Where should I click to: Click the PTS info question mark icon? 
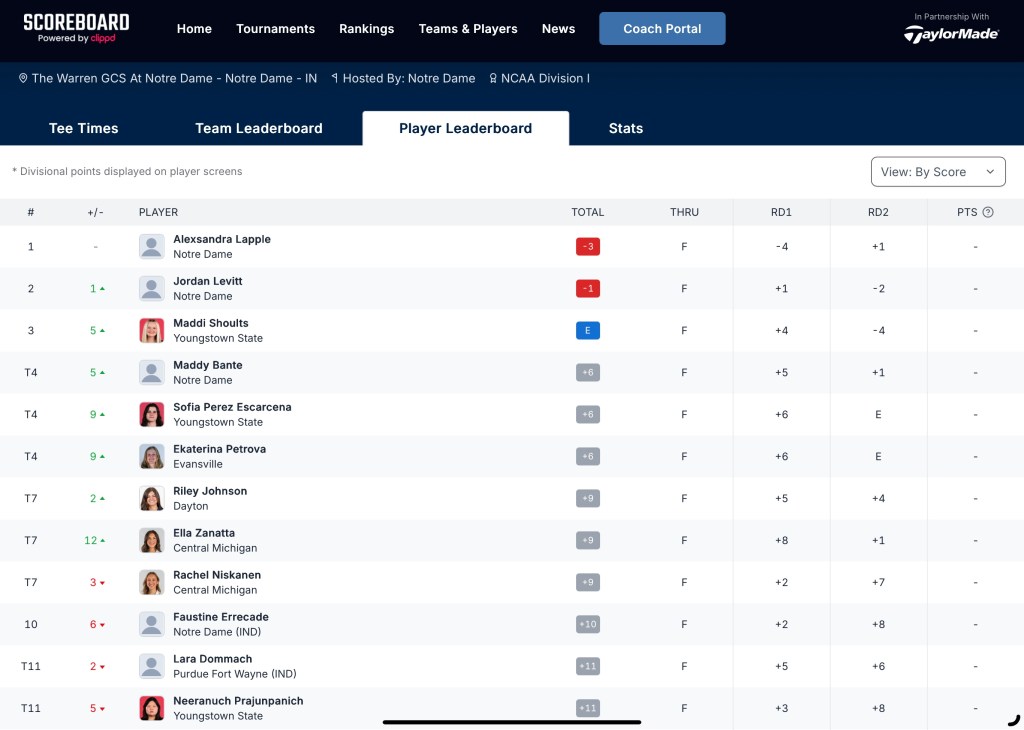point(988,212)
